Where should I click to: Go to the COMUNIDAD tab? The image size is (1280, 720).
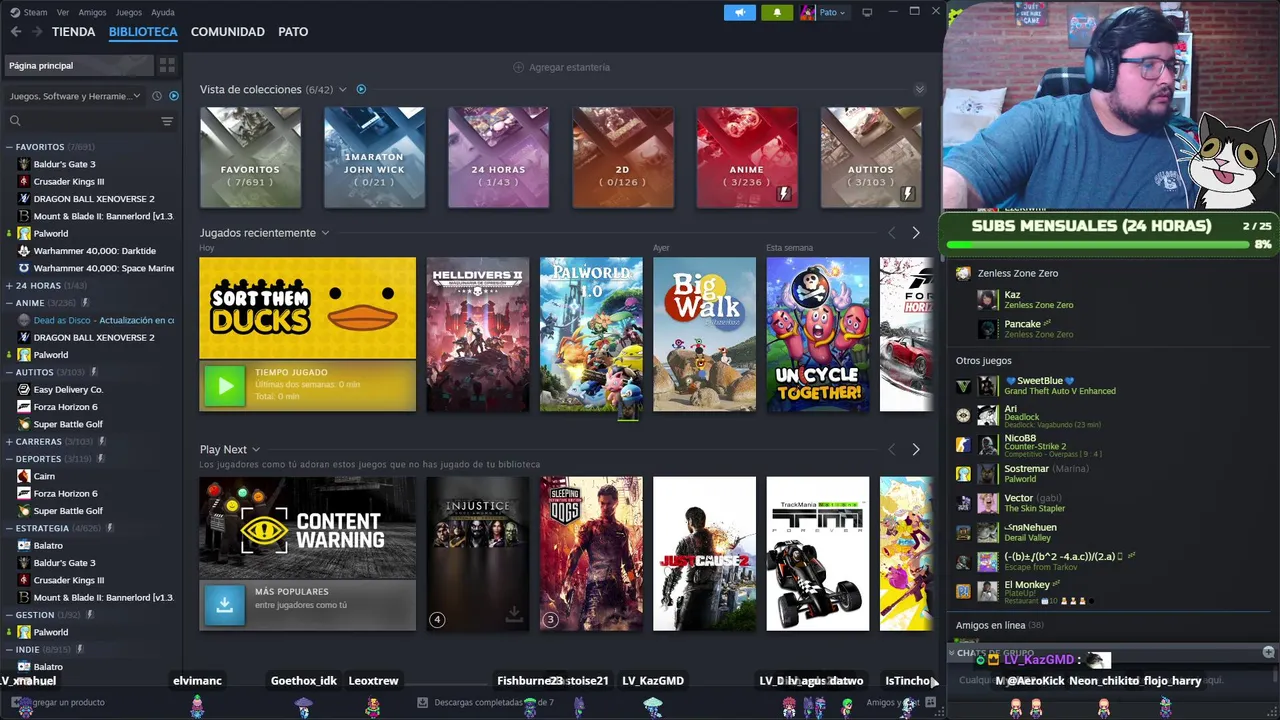[x=228, y=32]
